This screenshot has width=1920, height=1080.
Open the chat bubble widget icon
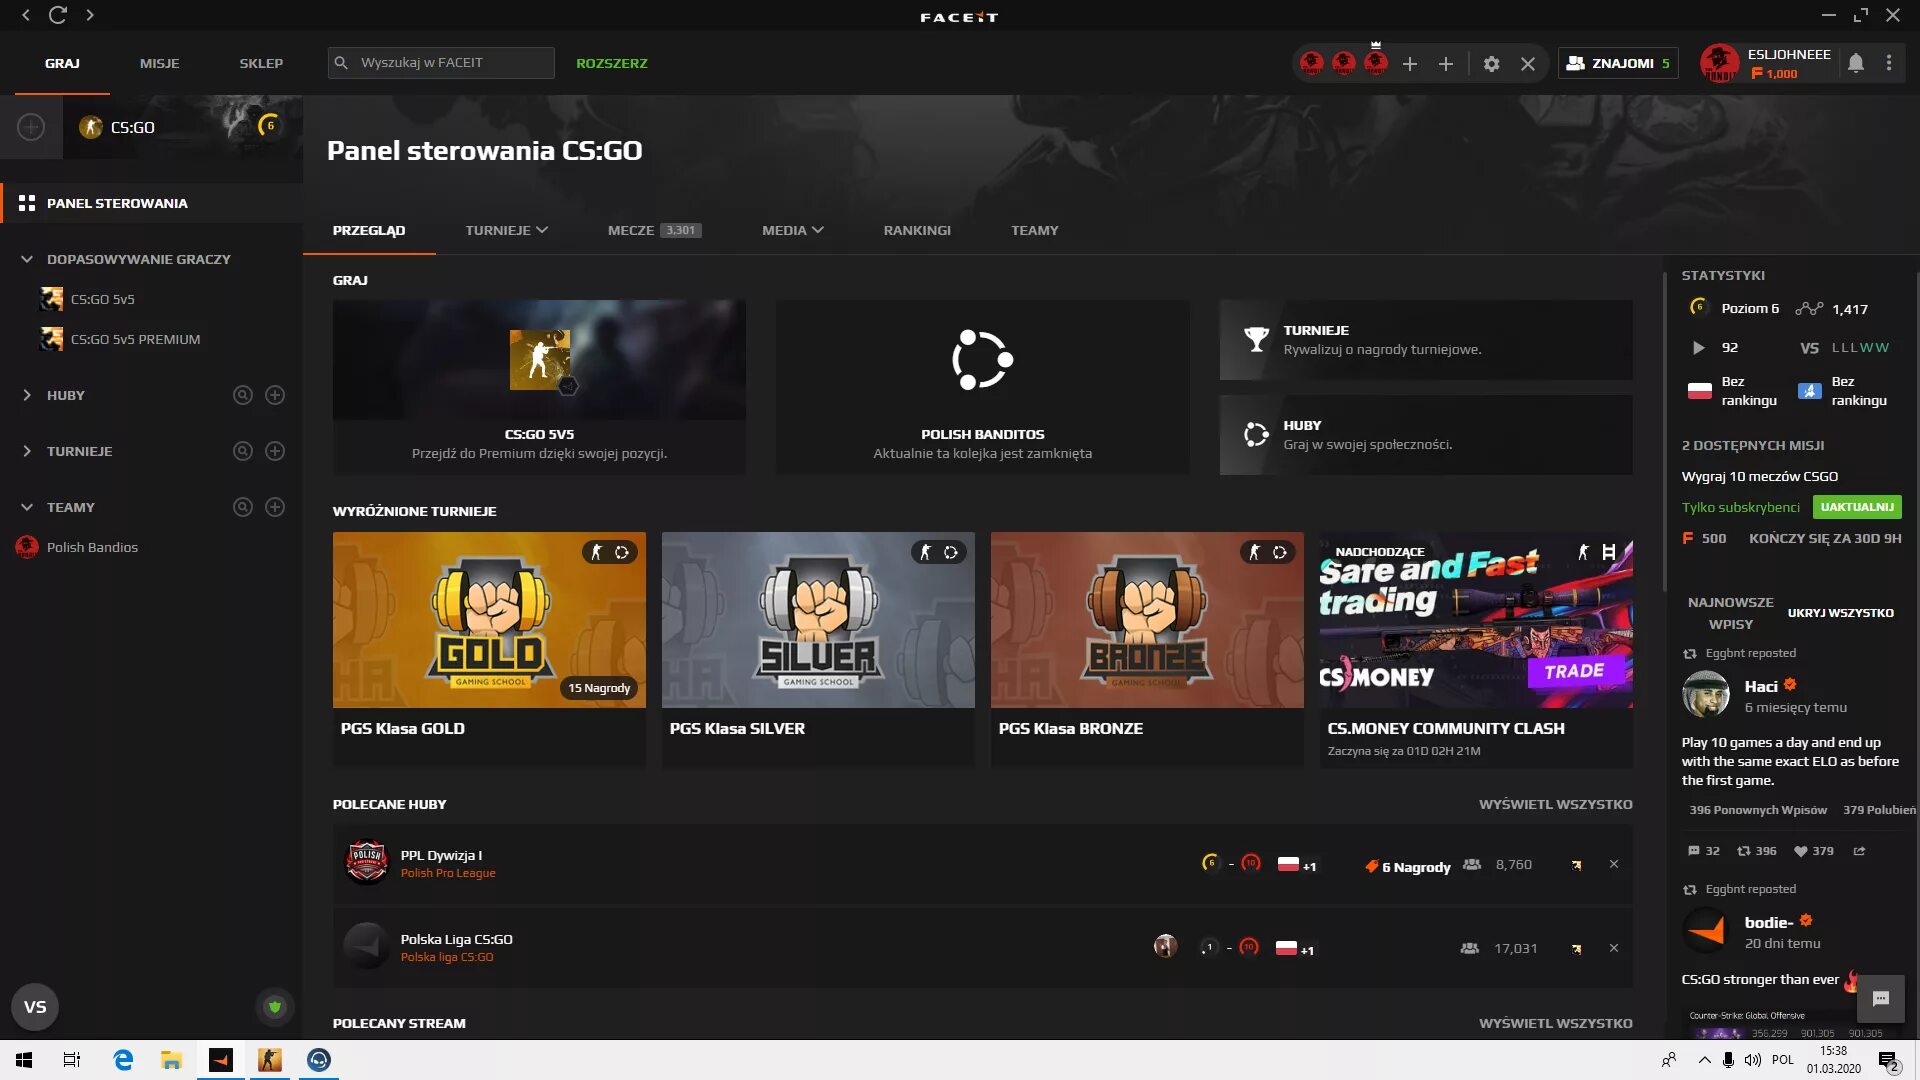pos(1880,998)
